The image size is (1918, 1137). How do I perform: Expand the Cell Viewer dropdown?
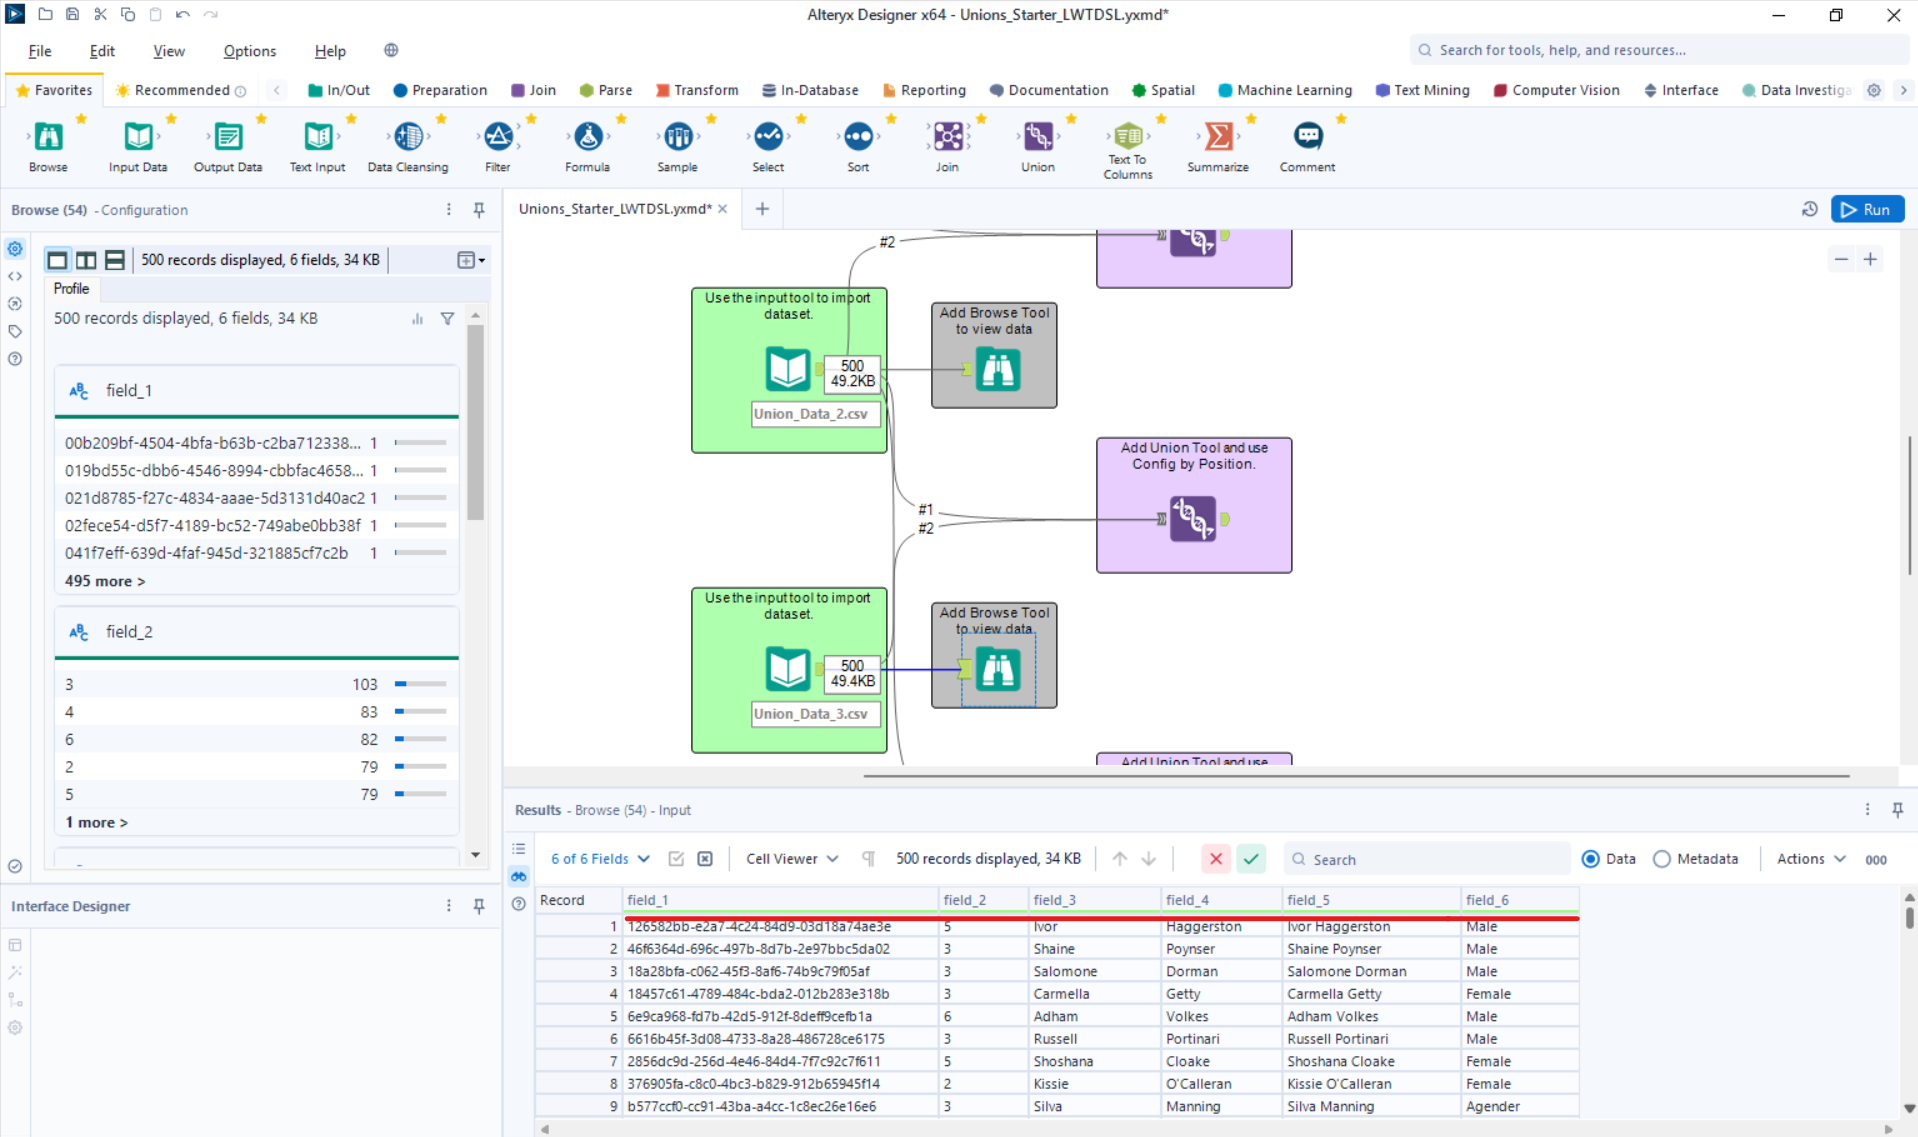pos(791,859)
